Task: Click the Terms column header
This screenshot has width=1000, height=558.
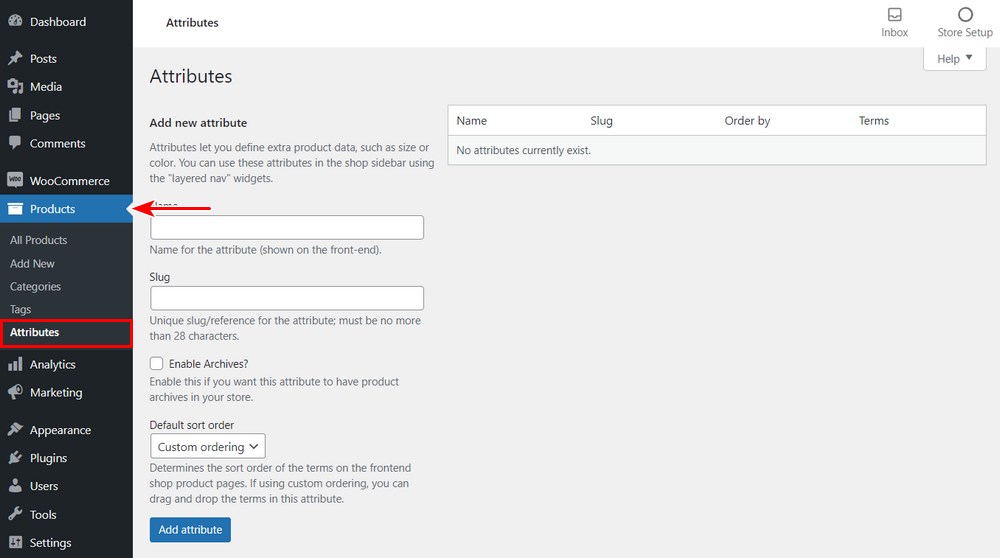Action: (874, 121)
